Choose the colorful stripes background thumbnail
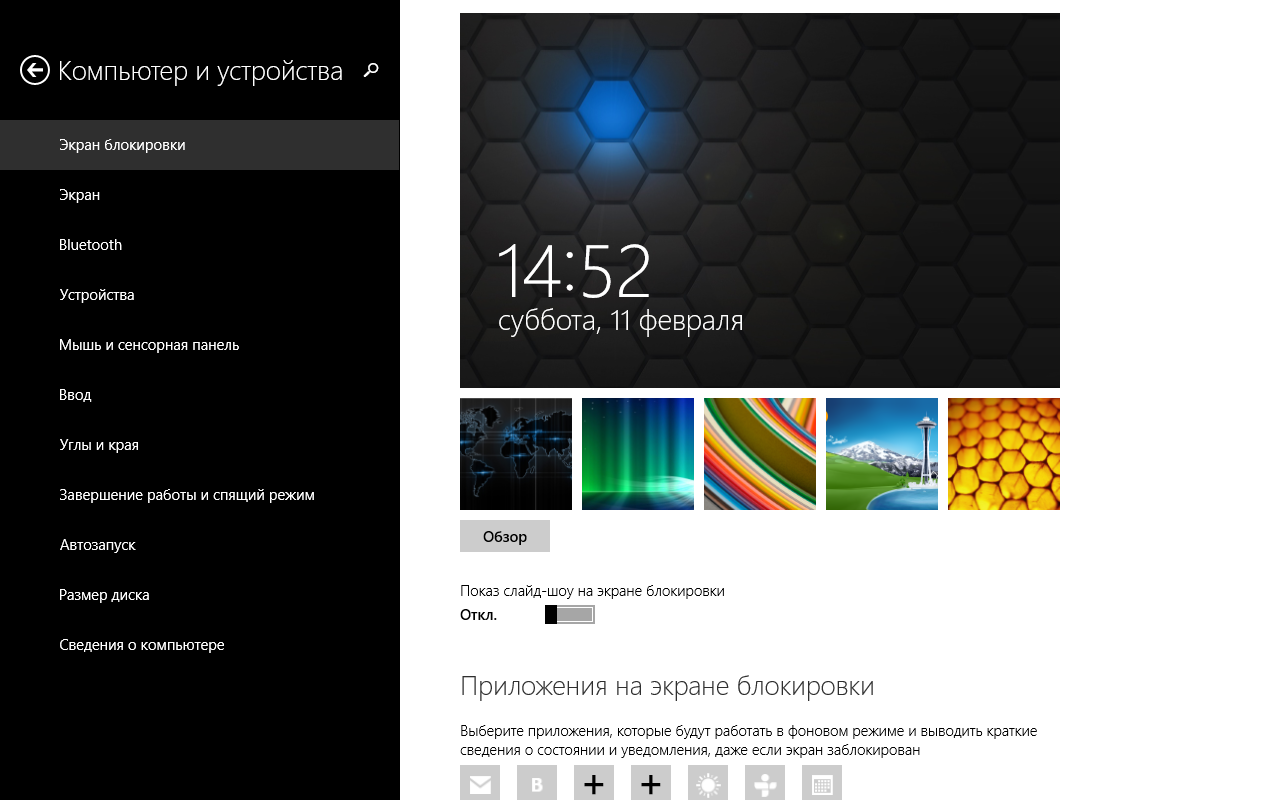 point(760,454)
